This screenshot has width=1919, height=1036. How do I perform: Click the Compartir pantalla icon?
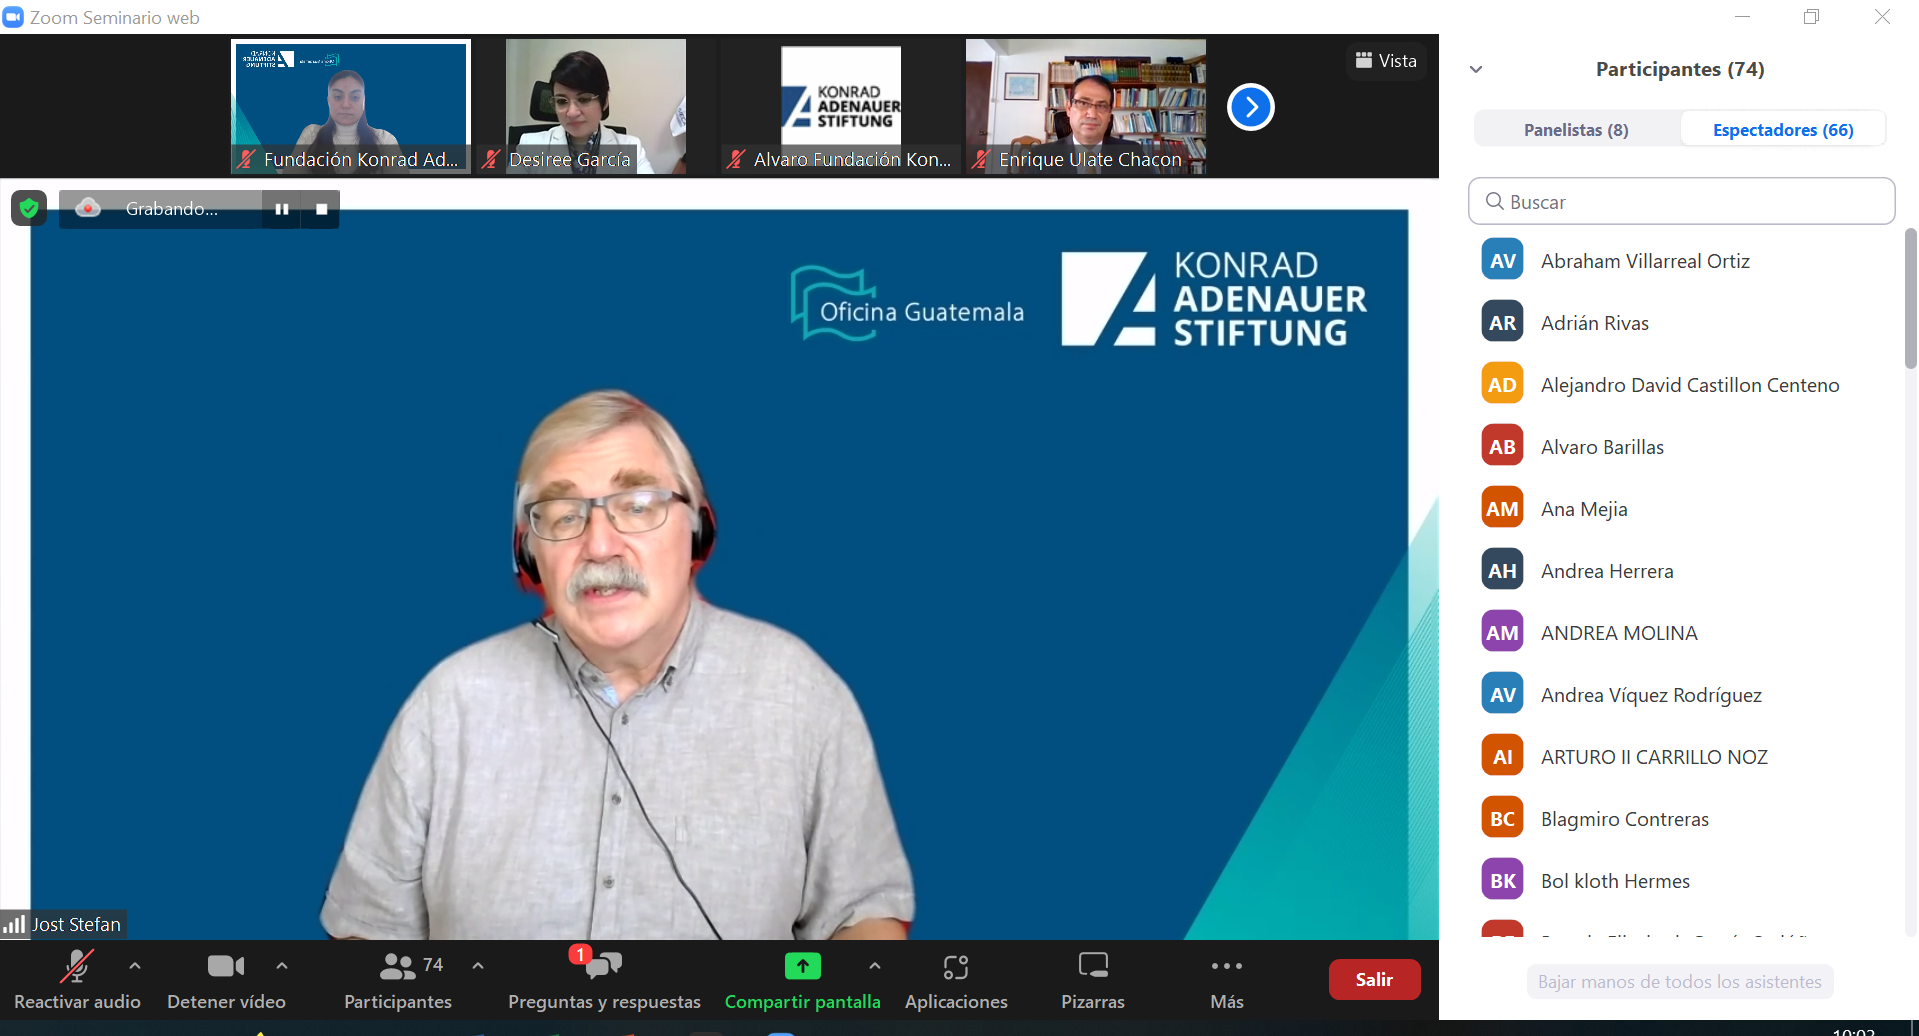(802, 966)
